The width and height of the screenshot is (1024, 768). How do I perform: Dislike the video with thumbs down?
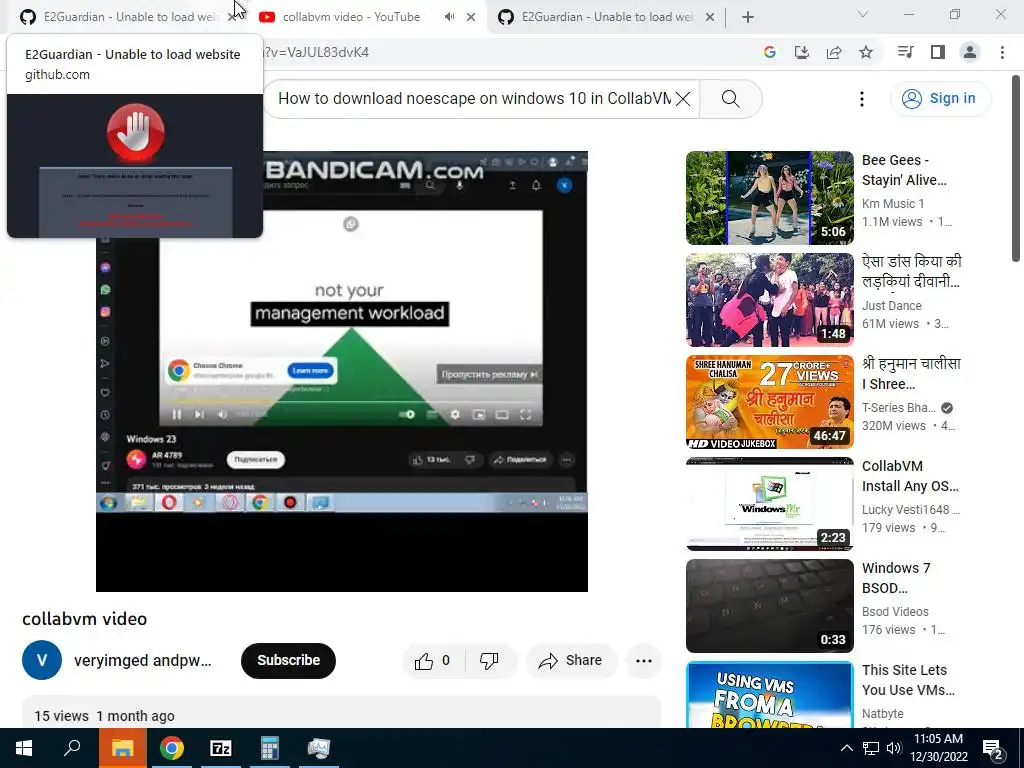tap(490, 661)
